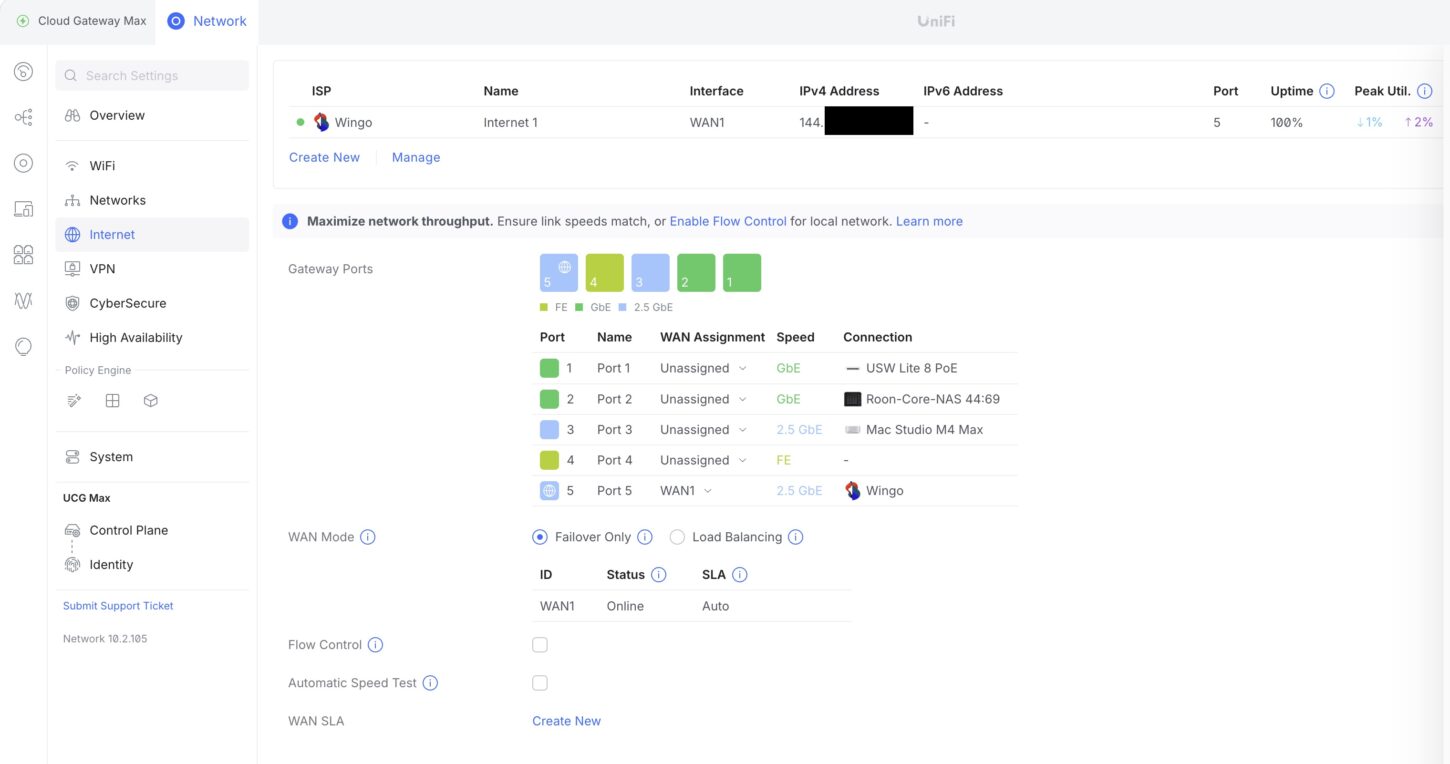
Task: Click the Policy Engine cube icon
Action: [x=151, y=401]
